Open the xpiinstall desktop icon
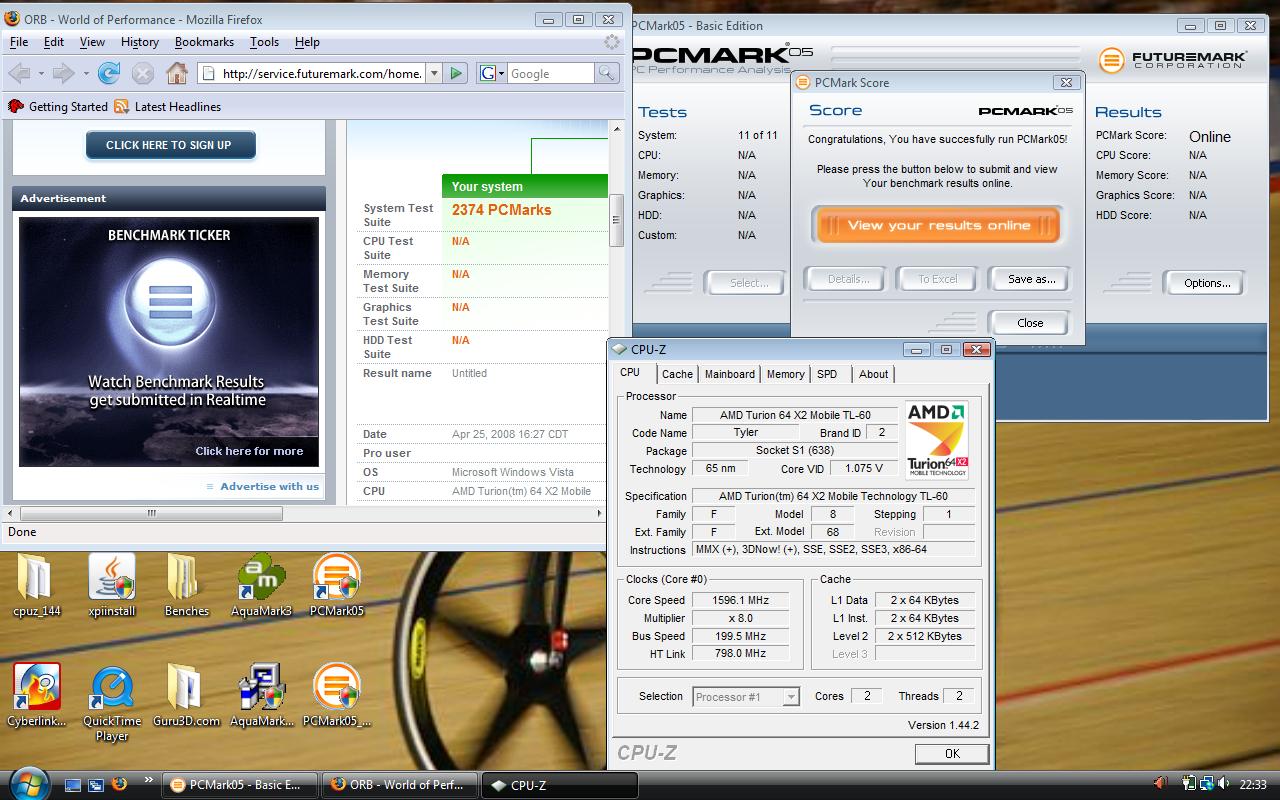Image resolution: width=1280 pixels, height=800 pixels. click(x=111, y=586)
